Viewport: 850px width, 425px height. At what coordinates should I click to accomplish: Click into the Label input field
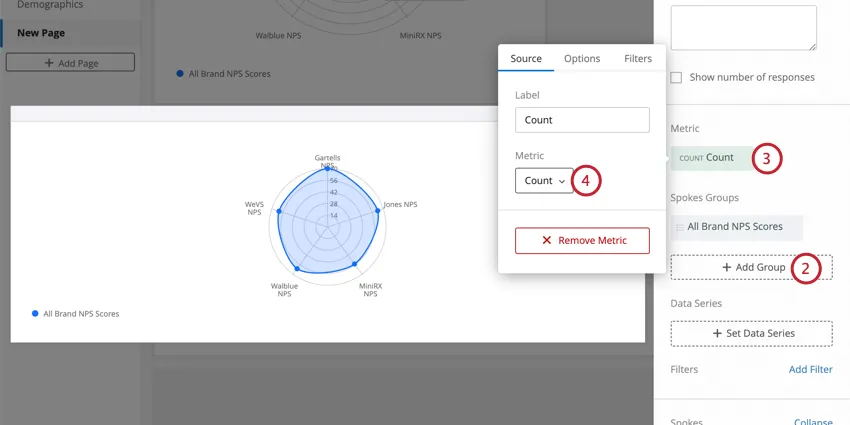pos(582,120)
